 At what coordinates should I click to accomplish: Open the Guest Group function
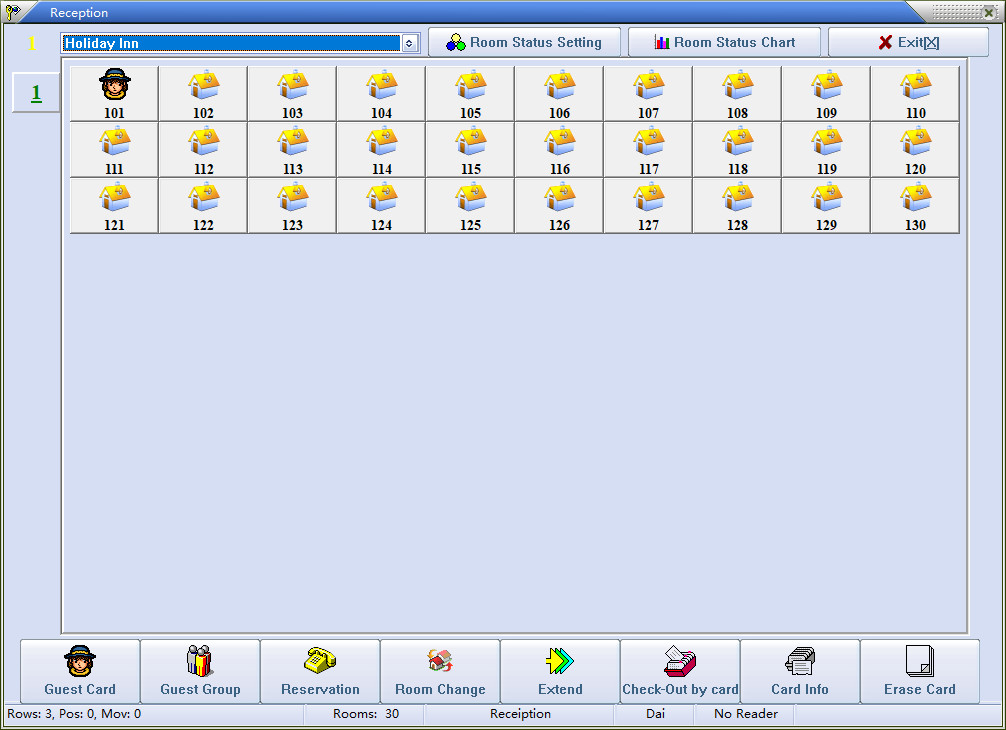[200, 671]
